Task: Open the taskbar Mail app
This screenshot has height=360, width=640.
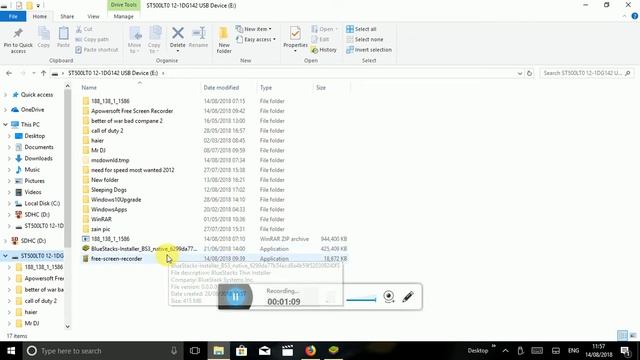Action: [264, 351]
